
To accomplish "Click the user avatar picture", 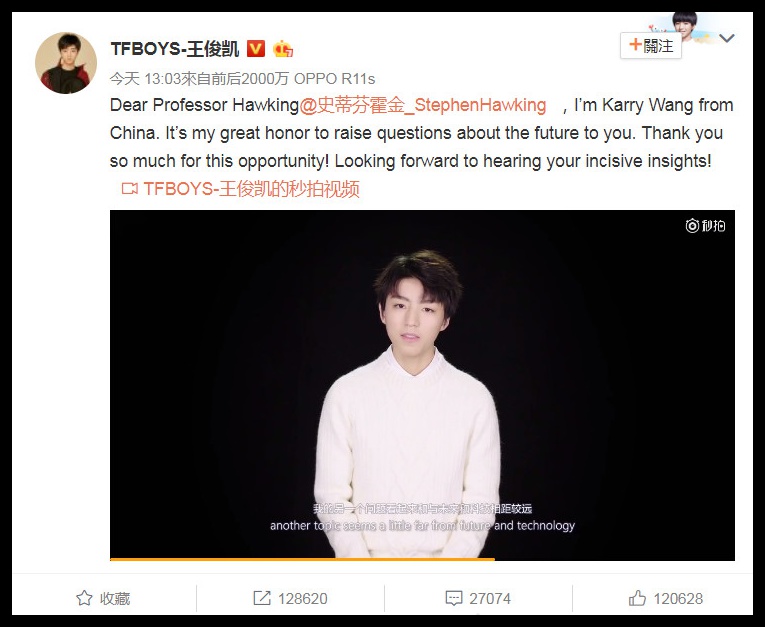I will (66, 63).
